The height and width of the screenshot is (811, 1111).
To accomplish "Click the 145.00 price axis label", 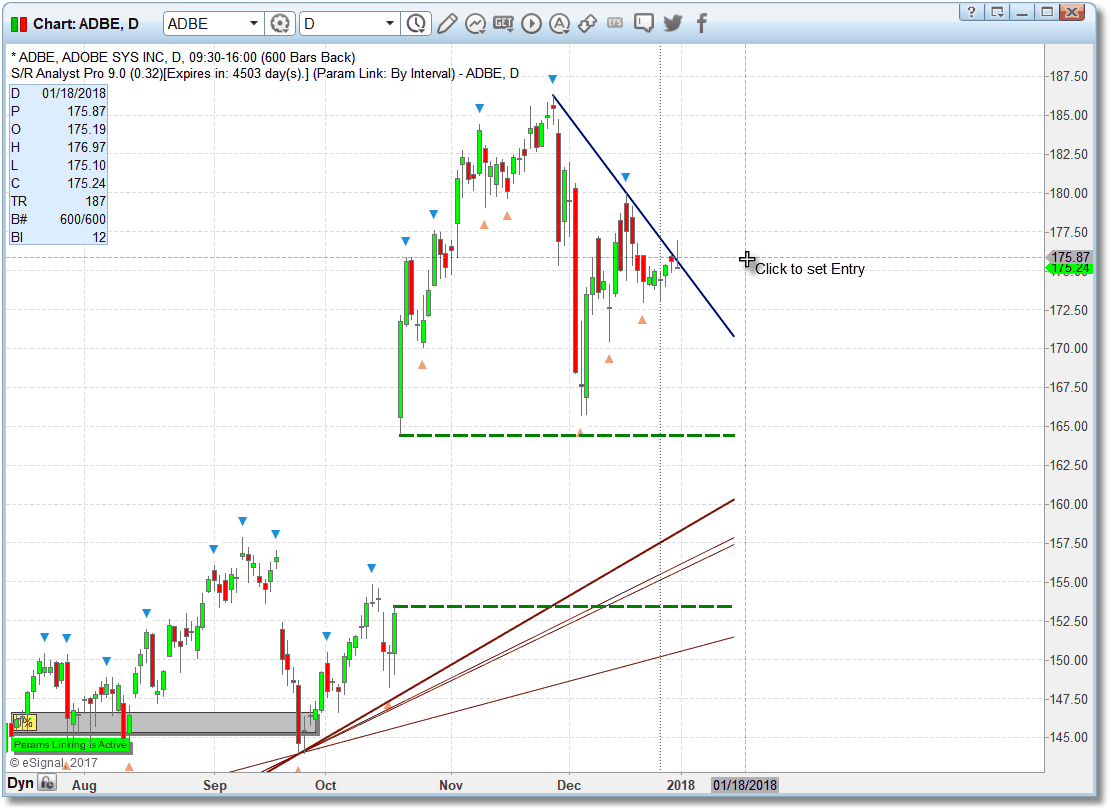I will point(1068,737).
